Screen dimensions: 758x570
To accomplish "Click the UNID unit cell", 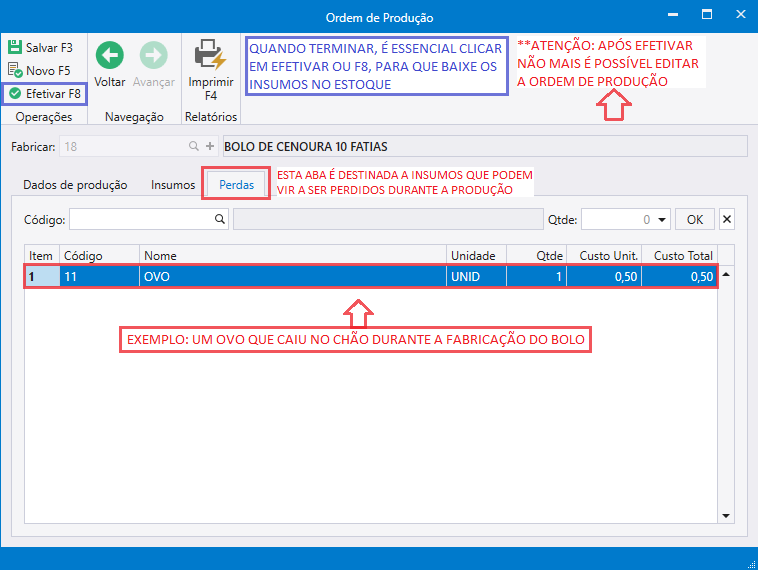I will (477, 277).
